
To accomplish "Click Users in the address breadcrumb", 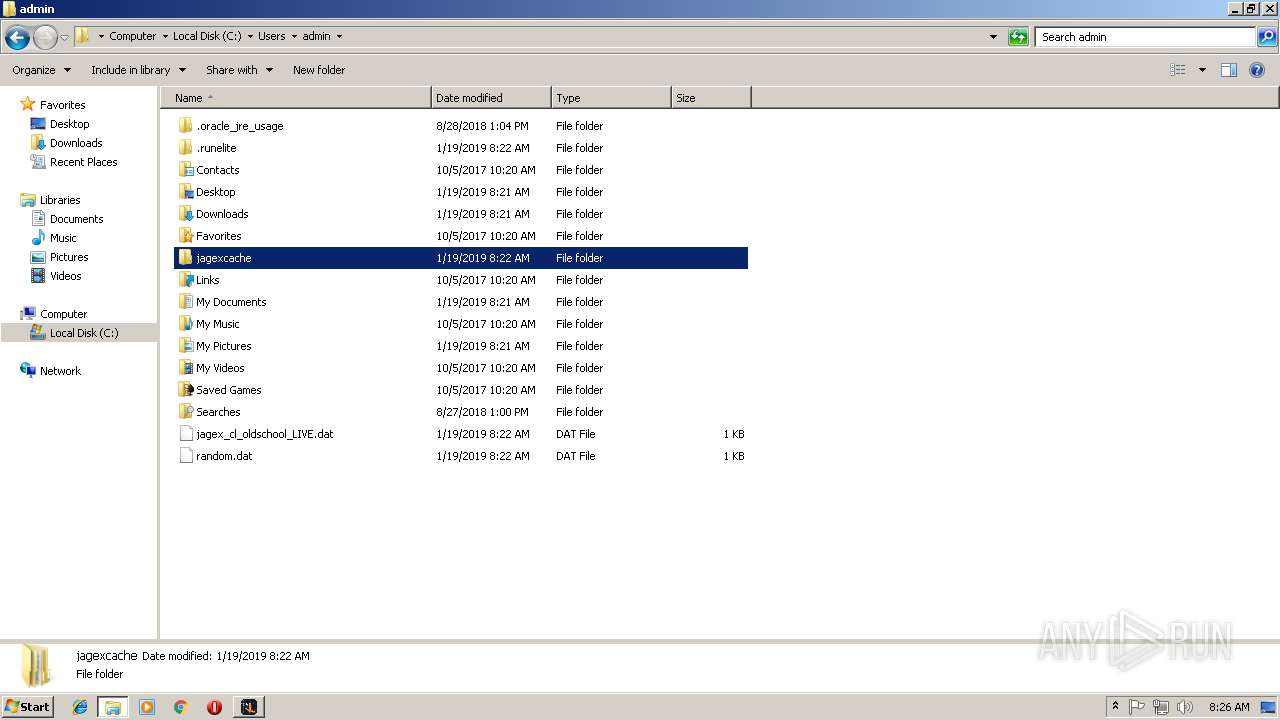I will click(x=271, y=36).
